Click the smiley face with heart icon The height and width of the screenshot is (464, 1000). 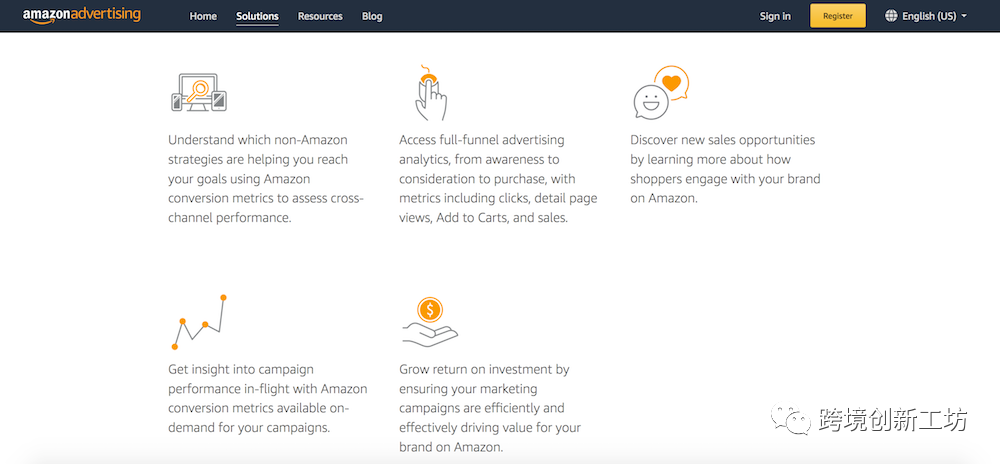click(661, 93)
